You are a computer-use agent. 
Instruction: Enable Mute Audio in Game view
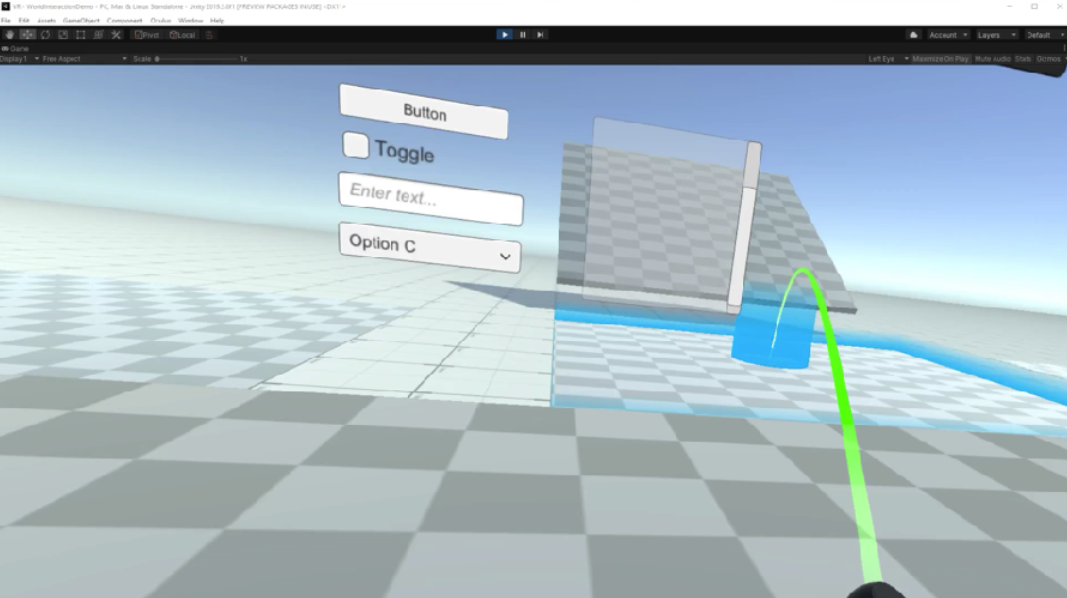992,59
